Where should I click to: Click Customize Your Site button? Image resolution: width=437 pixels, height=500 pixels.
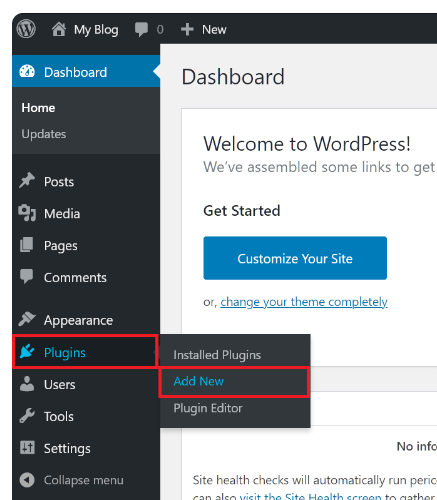pos(295,258)
